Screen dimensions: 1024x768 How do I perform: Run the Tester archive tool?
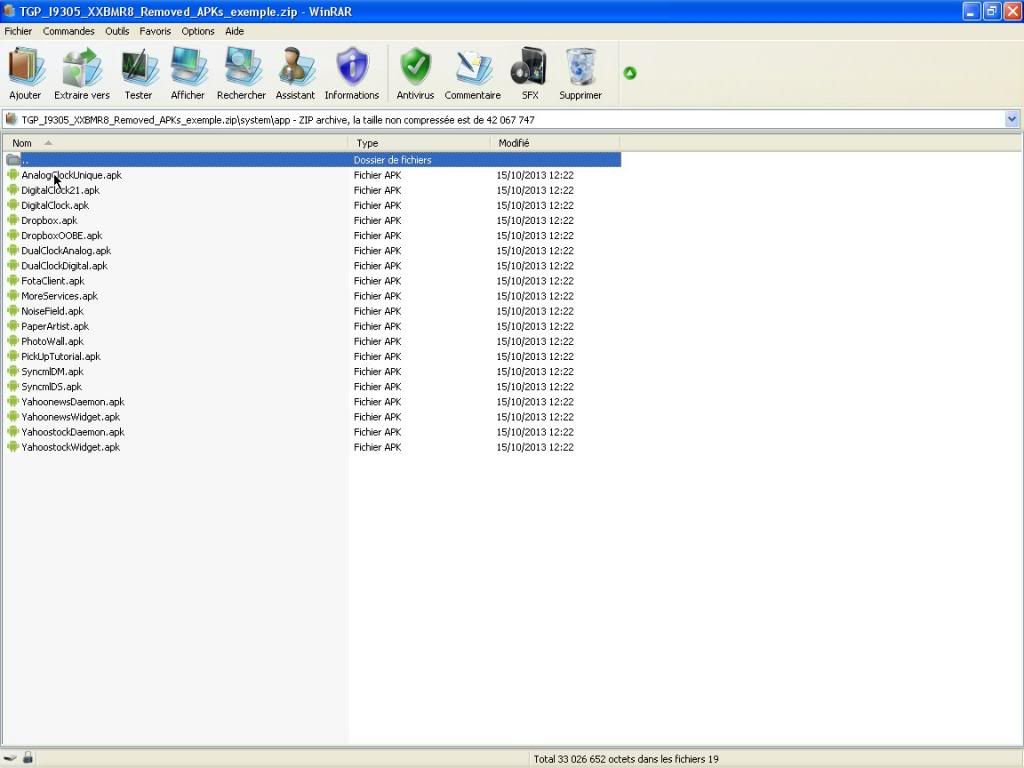[x=138, y=73]
